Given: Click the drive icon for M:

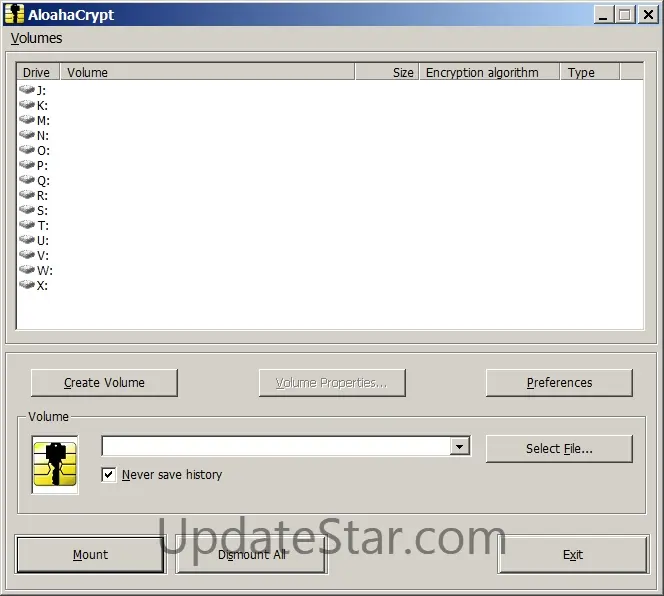Looking at the screenshot, I should (27, 120).
